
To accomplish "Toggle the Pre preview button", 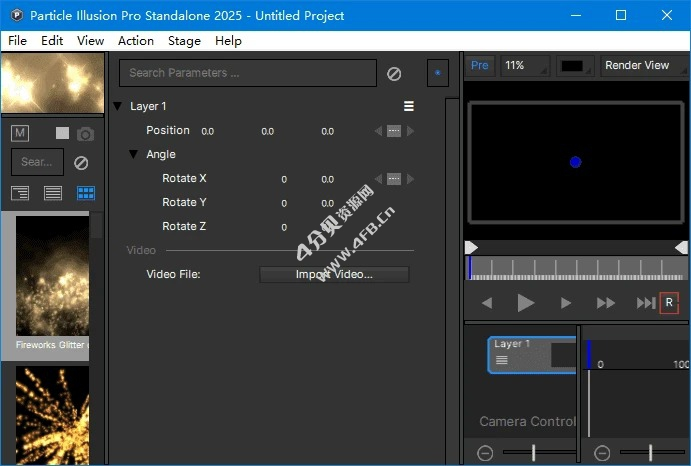I will click(x=480, y=66).
